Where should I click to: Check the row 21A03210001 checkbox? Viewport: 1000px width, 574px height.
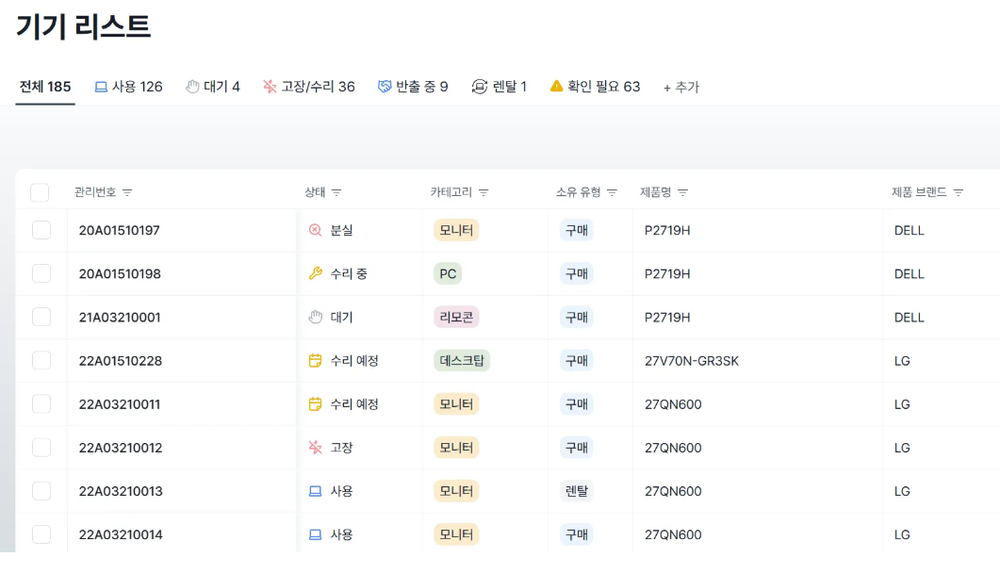click(x=41, y=317)
